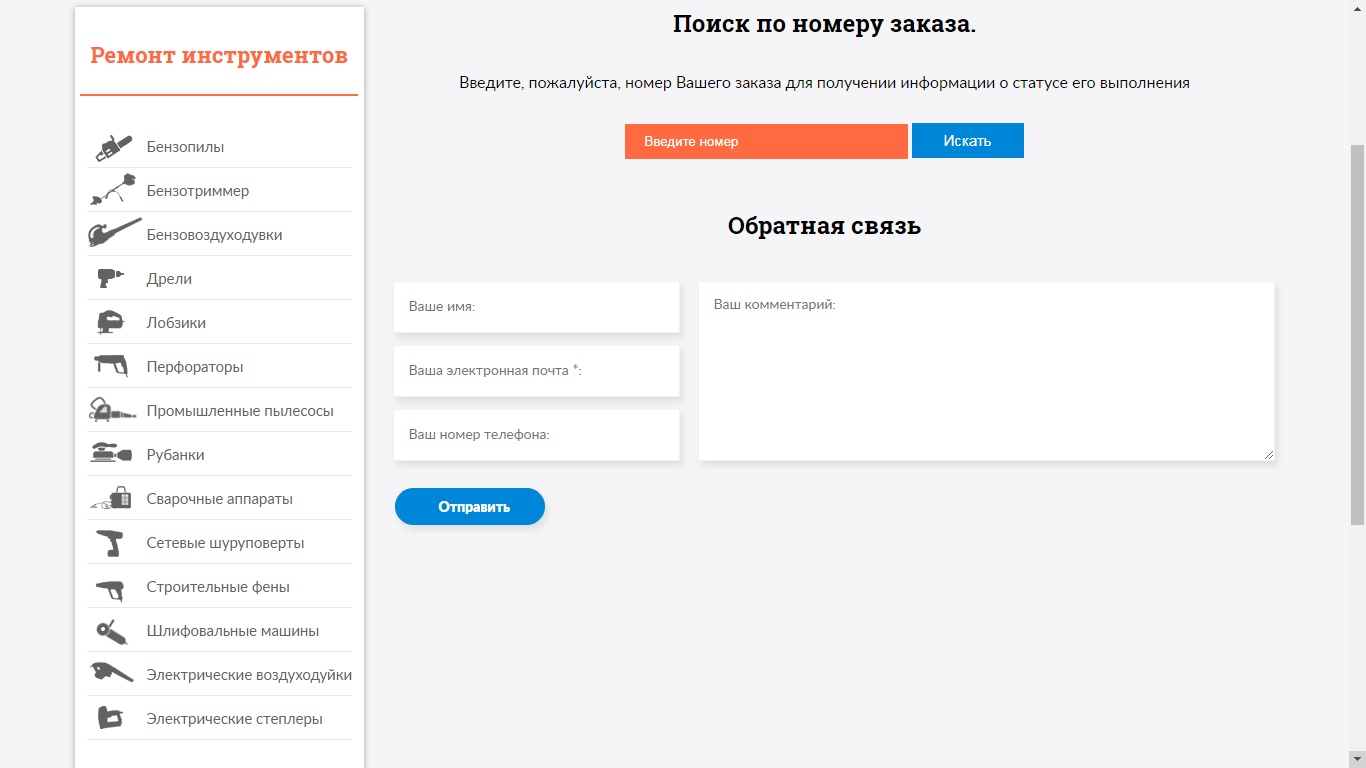
Task: Open the Промышленные пылесосы category
Action: [x=240, y=411]
